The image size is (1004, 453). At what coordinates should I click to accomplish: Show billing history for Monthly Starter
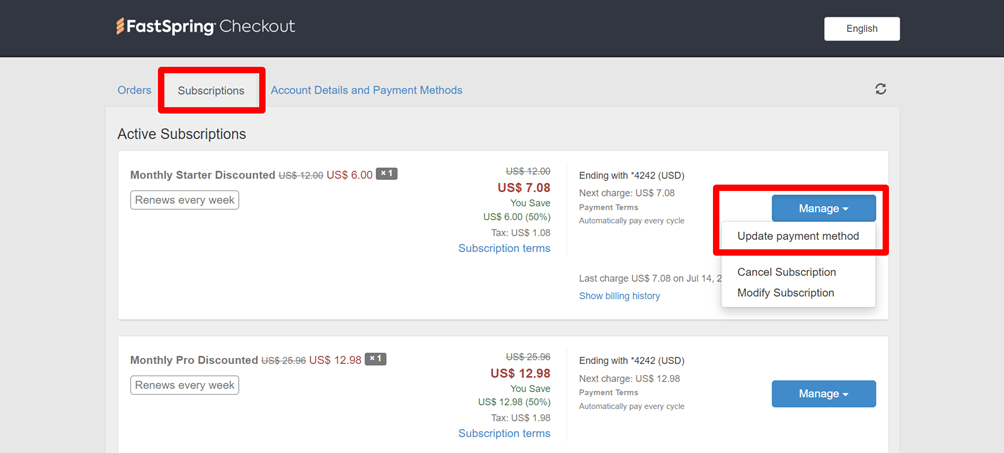619,296
